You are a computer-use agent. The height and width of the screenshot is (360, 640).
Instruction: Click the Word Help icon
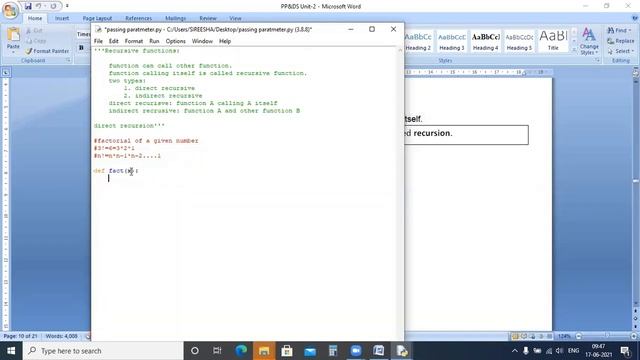(635, 18)
